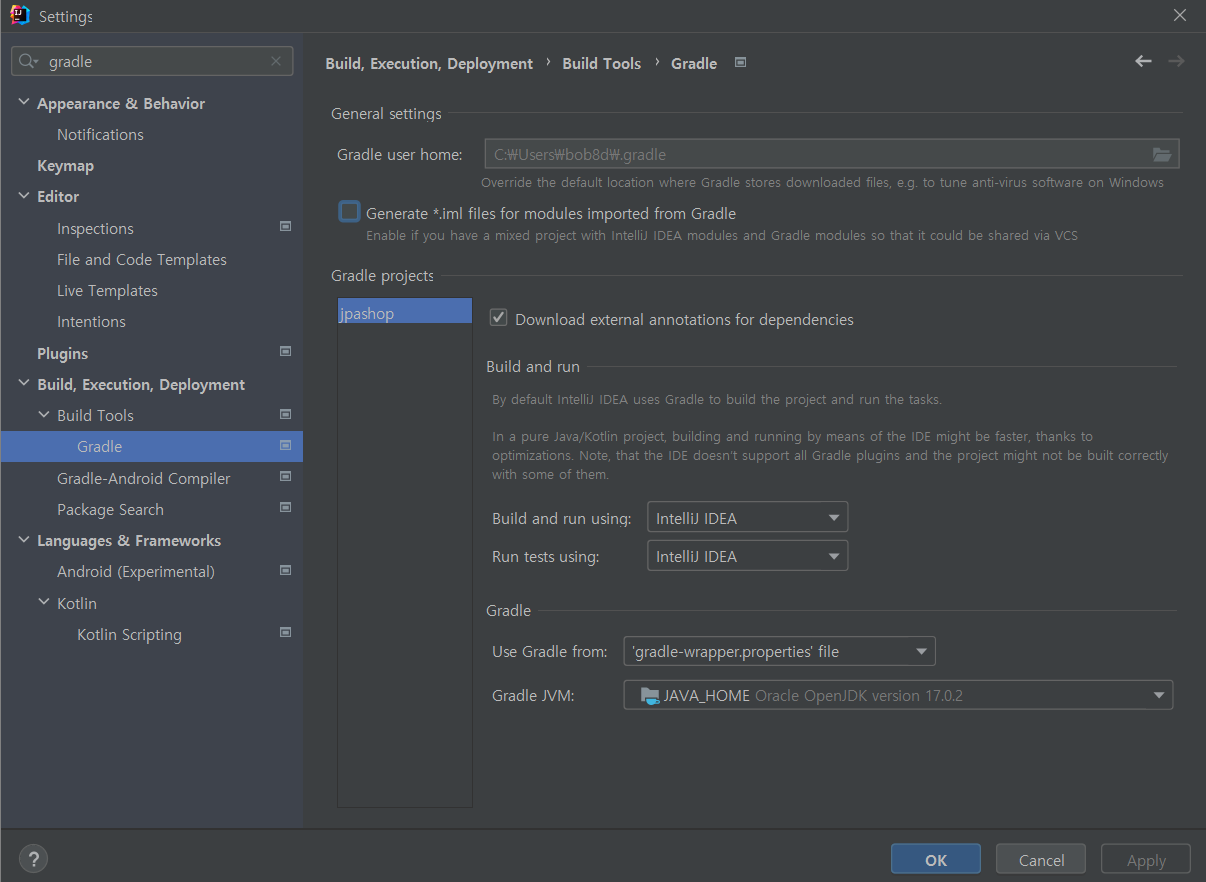
Task: Click the IntelliJ IDEA logo in title bar
Action: [x=19, y=16]
